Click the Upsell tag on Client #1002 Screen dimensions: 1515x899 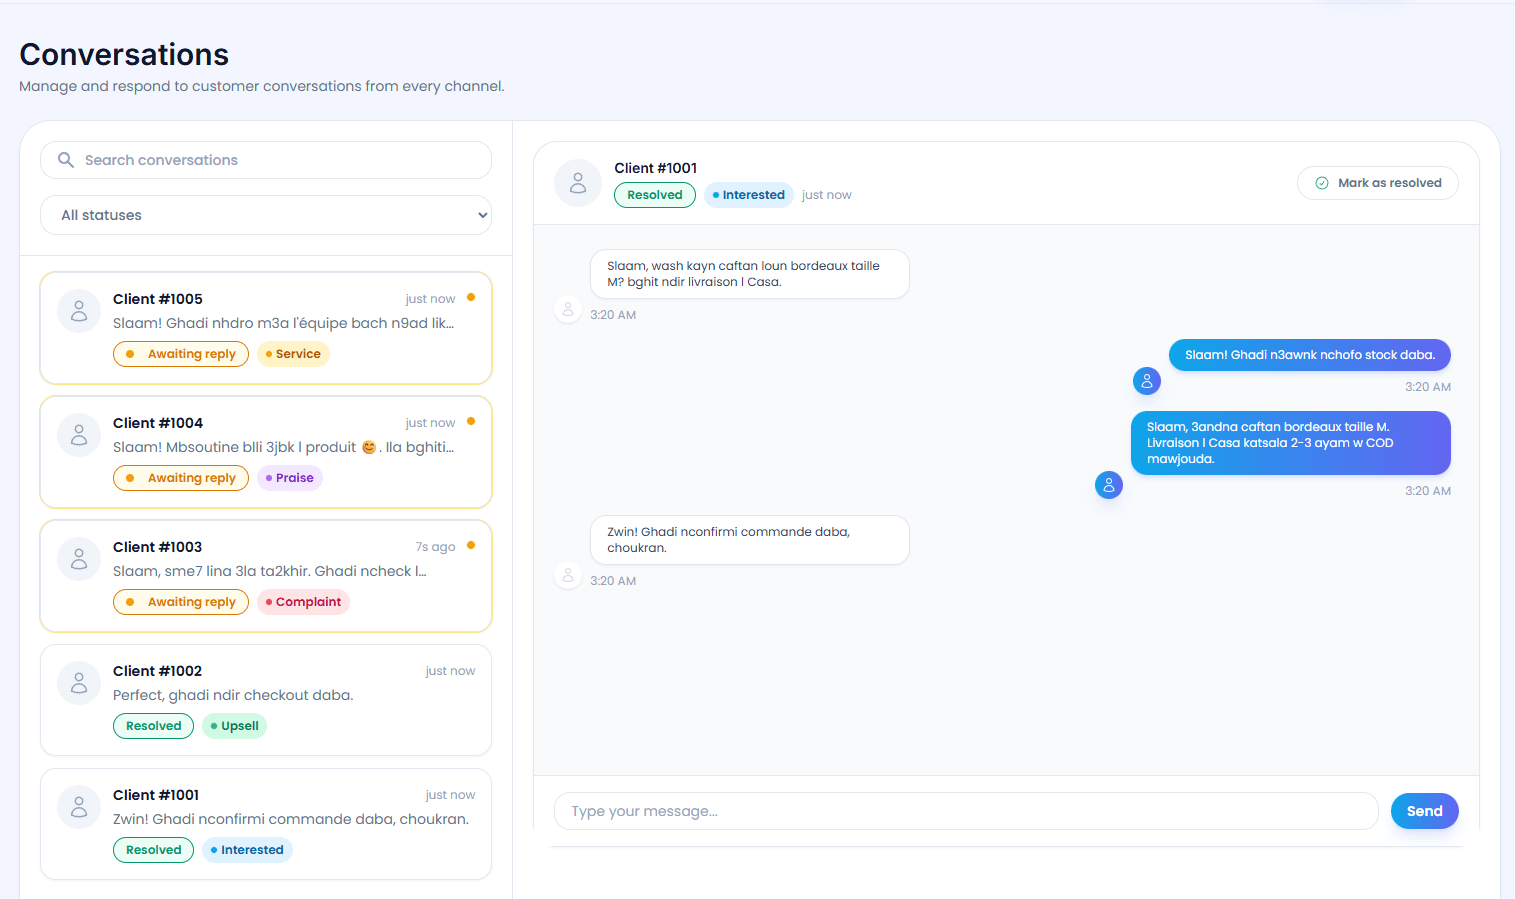[x=234, y=725]
